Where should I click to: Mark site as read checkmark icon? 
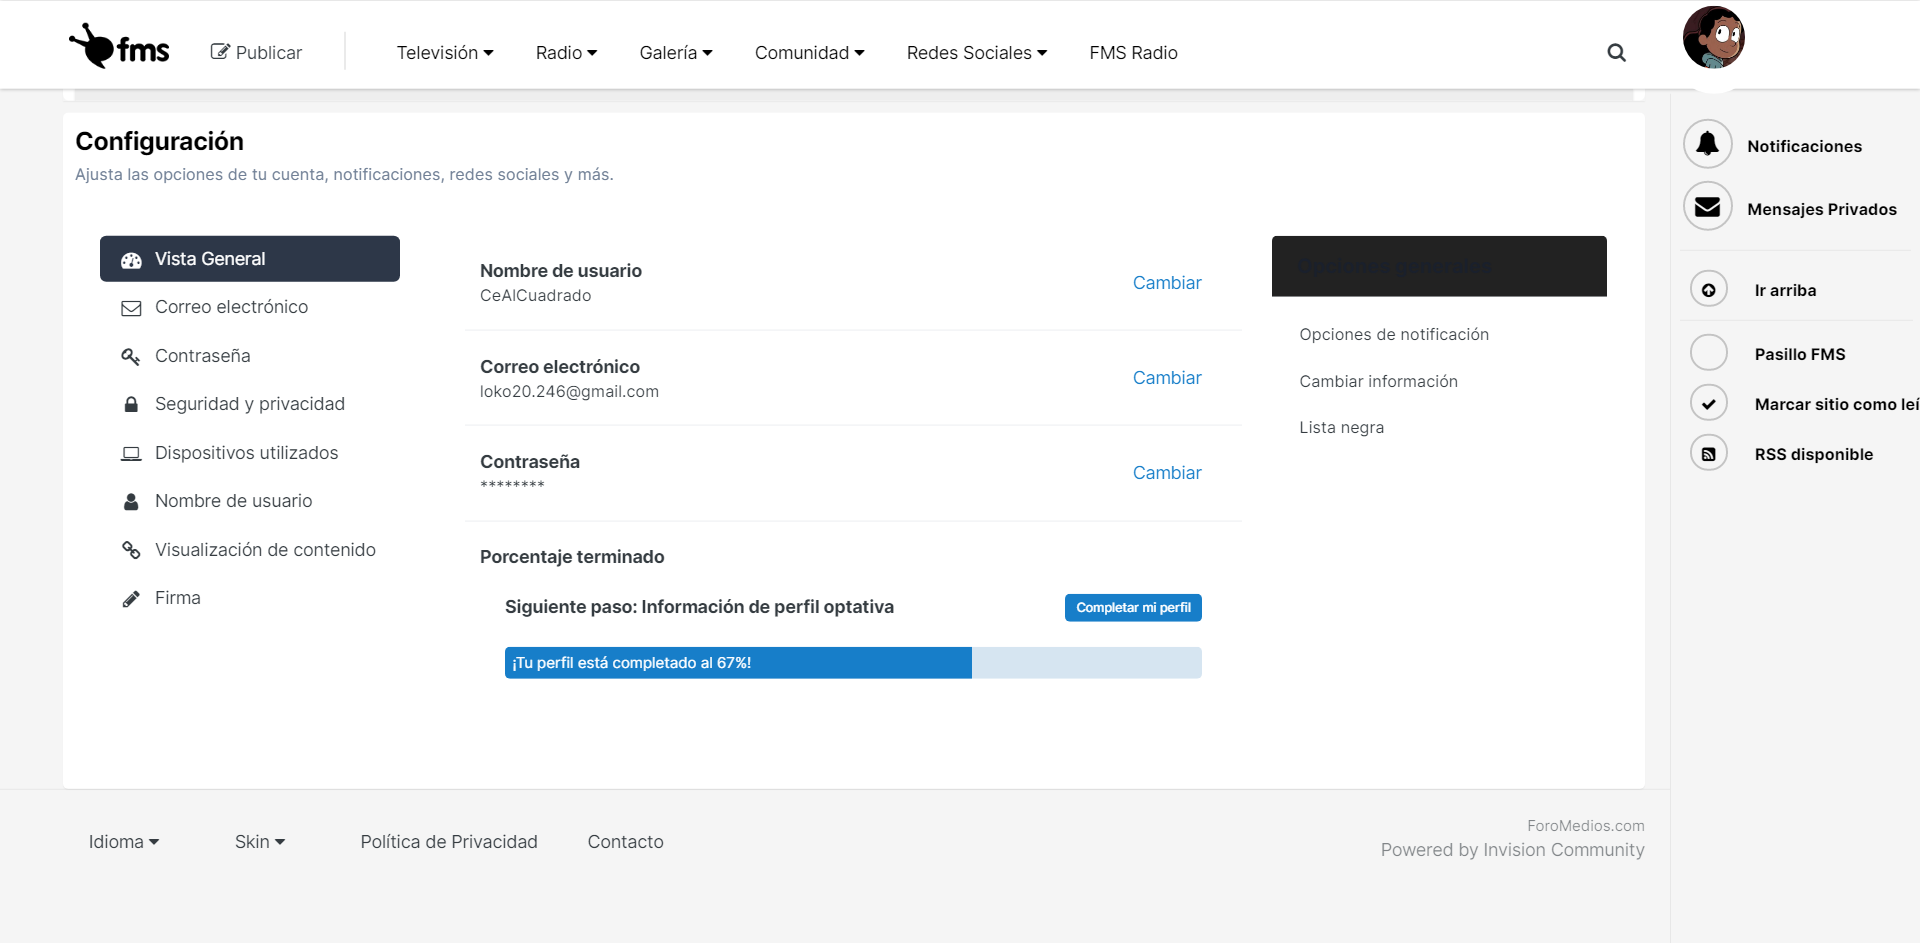1708,404
